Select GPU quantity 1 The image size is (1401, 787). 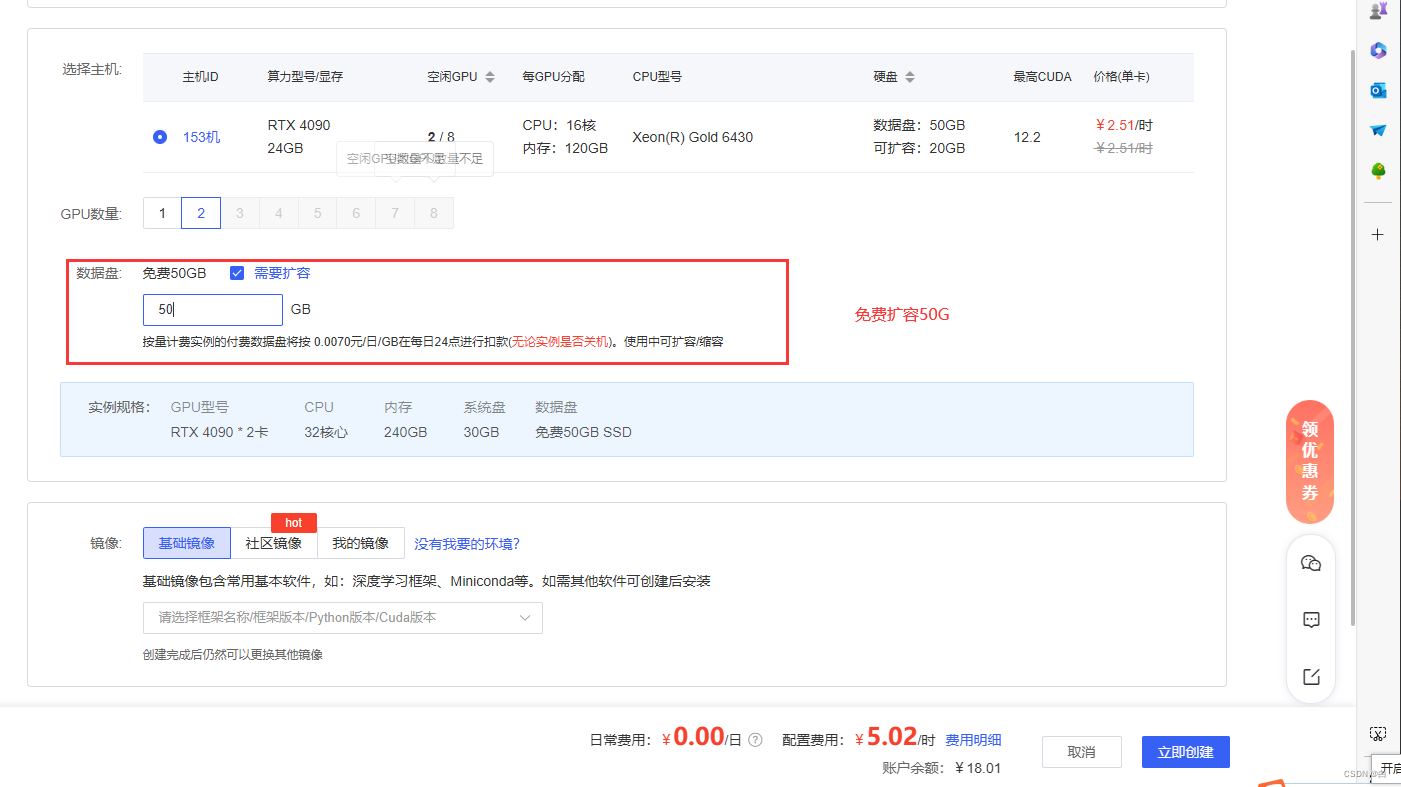162,213
